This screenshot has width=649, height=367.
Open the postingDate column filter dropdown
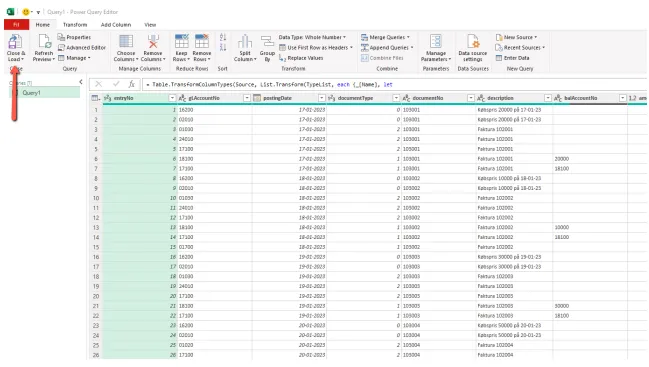(x=321, y=98)
